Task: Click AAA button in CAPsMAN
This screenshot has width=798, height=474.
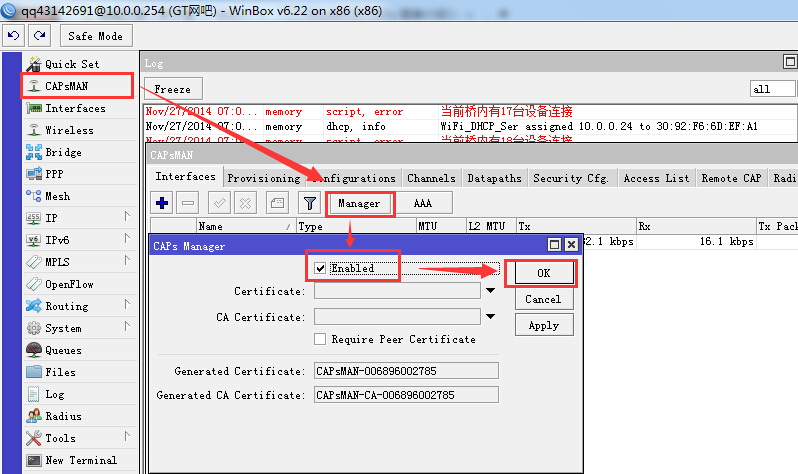Action: pyautogui.click(x=423, y=203)
